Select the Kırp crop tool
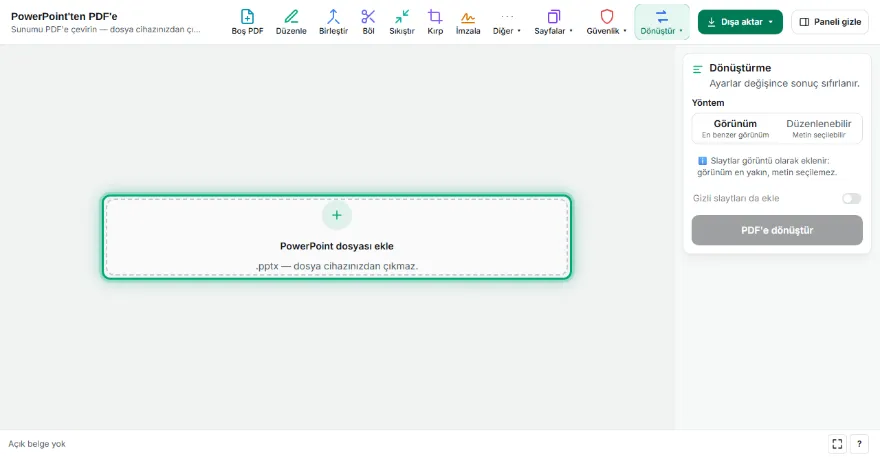 (435, 22)
